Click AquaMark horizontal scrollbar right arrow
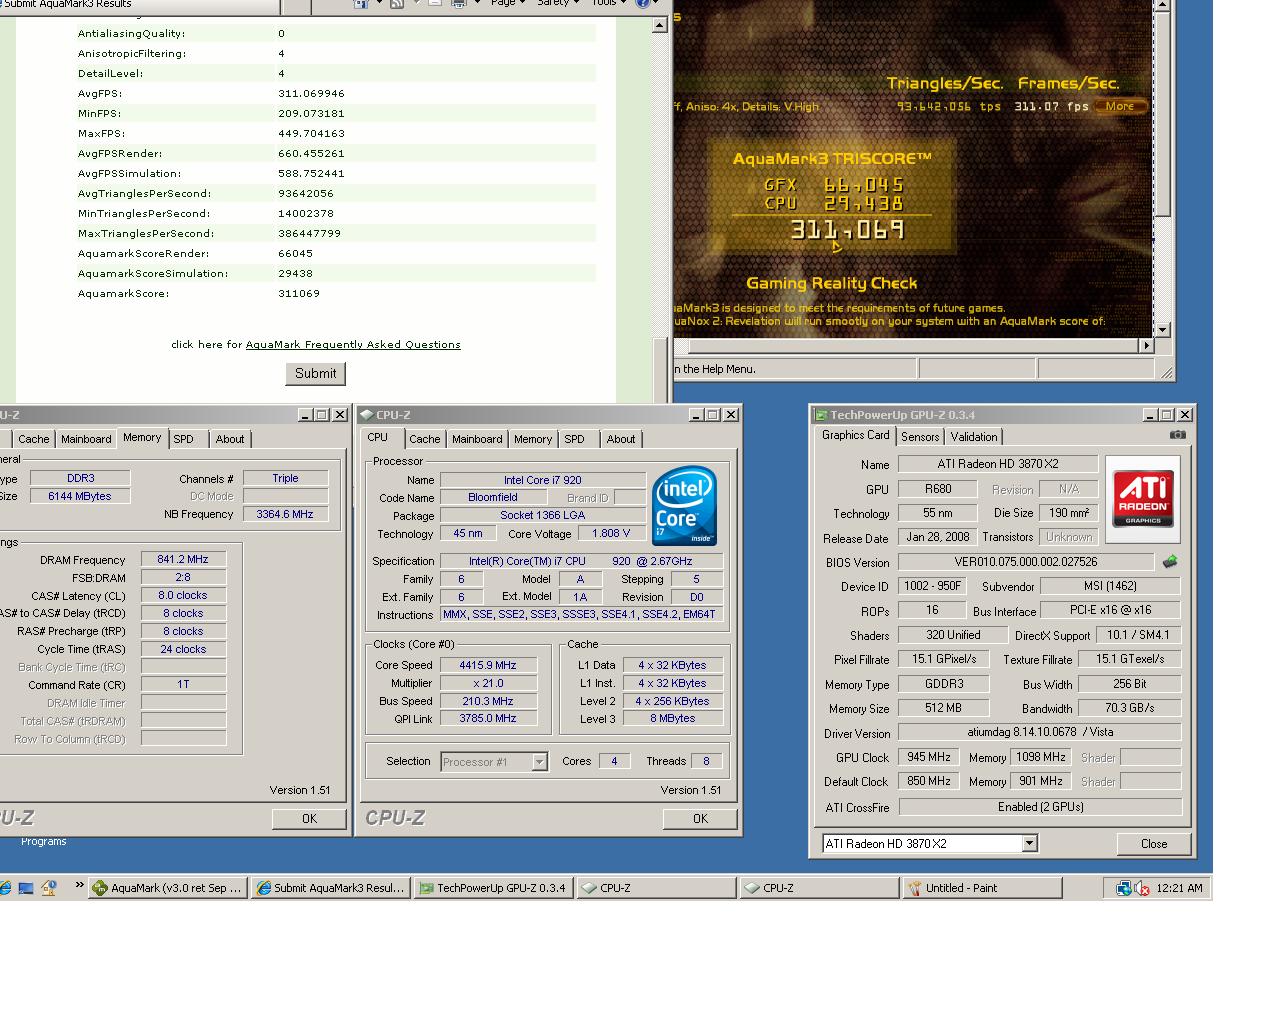The height and width of the screenshot is (1024, 1280). point(1146,346)
